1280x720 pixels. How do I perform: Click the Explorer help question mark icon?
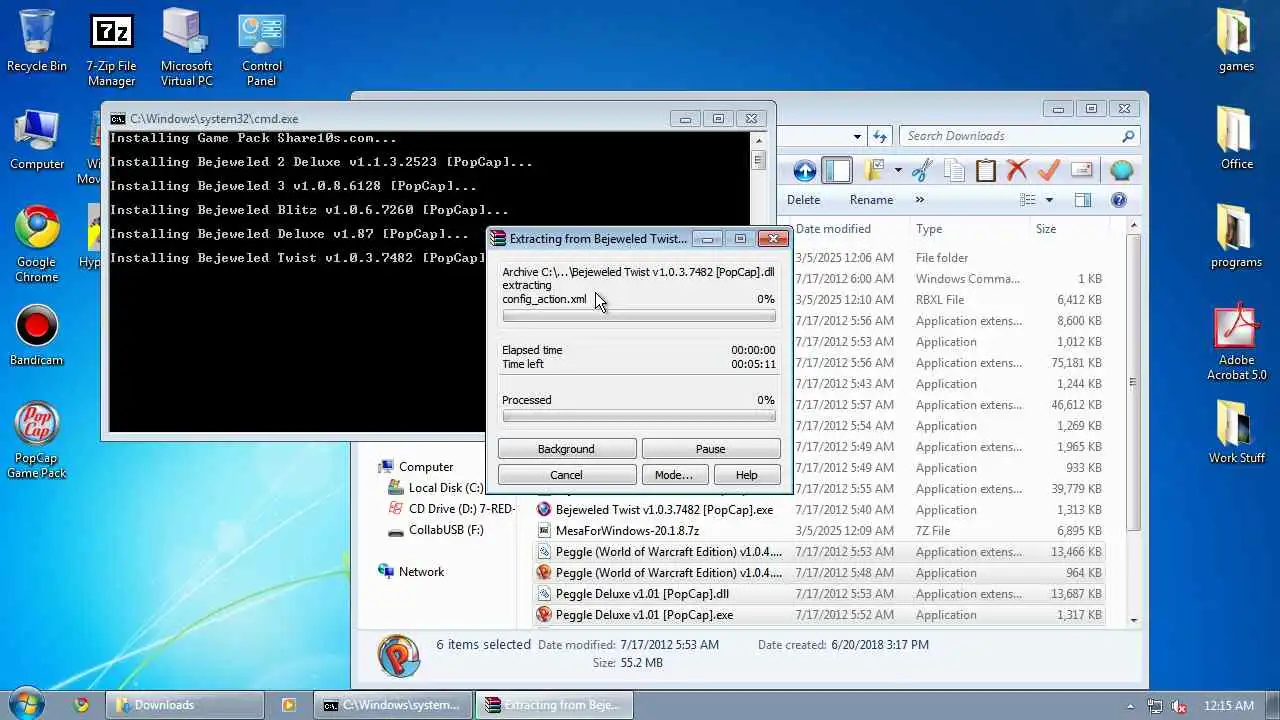click(x=1119, y=200)
